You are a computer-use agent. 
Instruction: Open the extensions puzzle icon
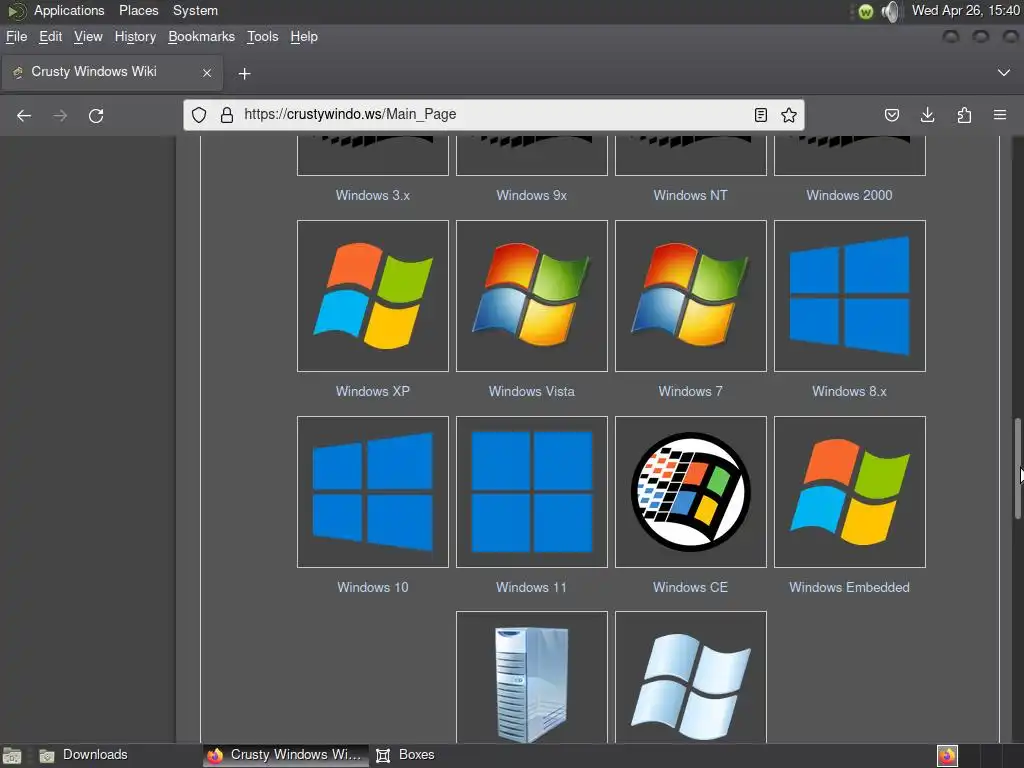click(964, 116)
